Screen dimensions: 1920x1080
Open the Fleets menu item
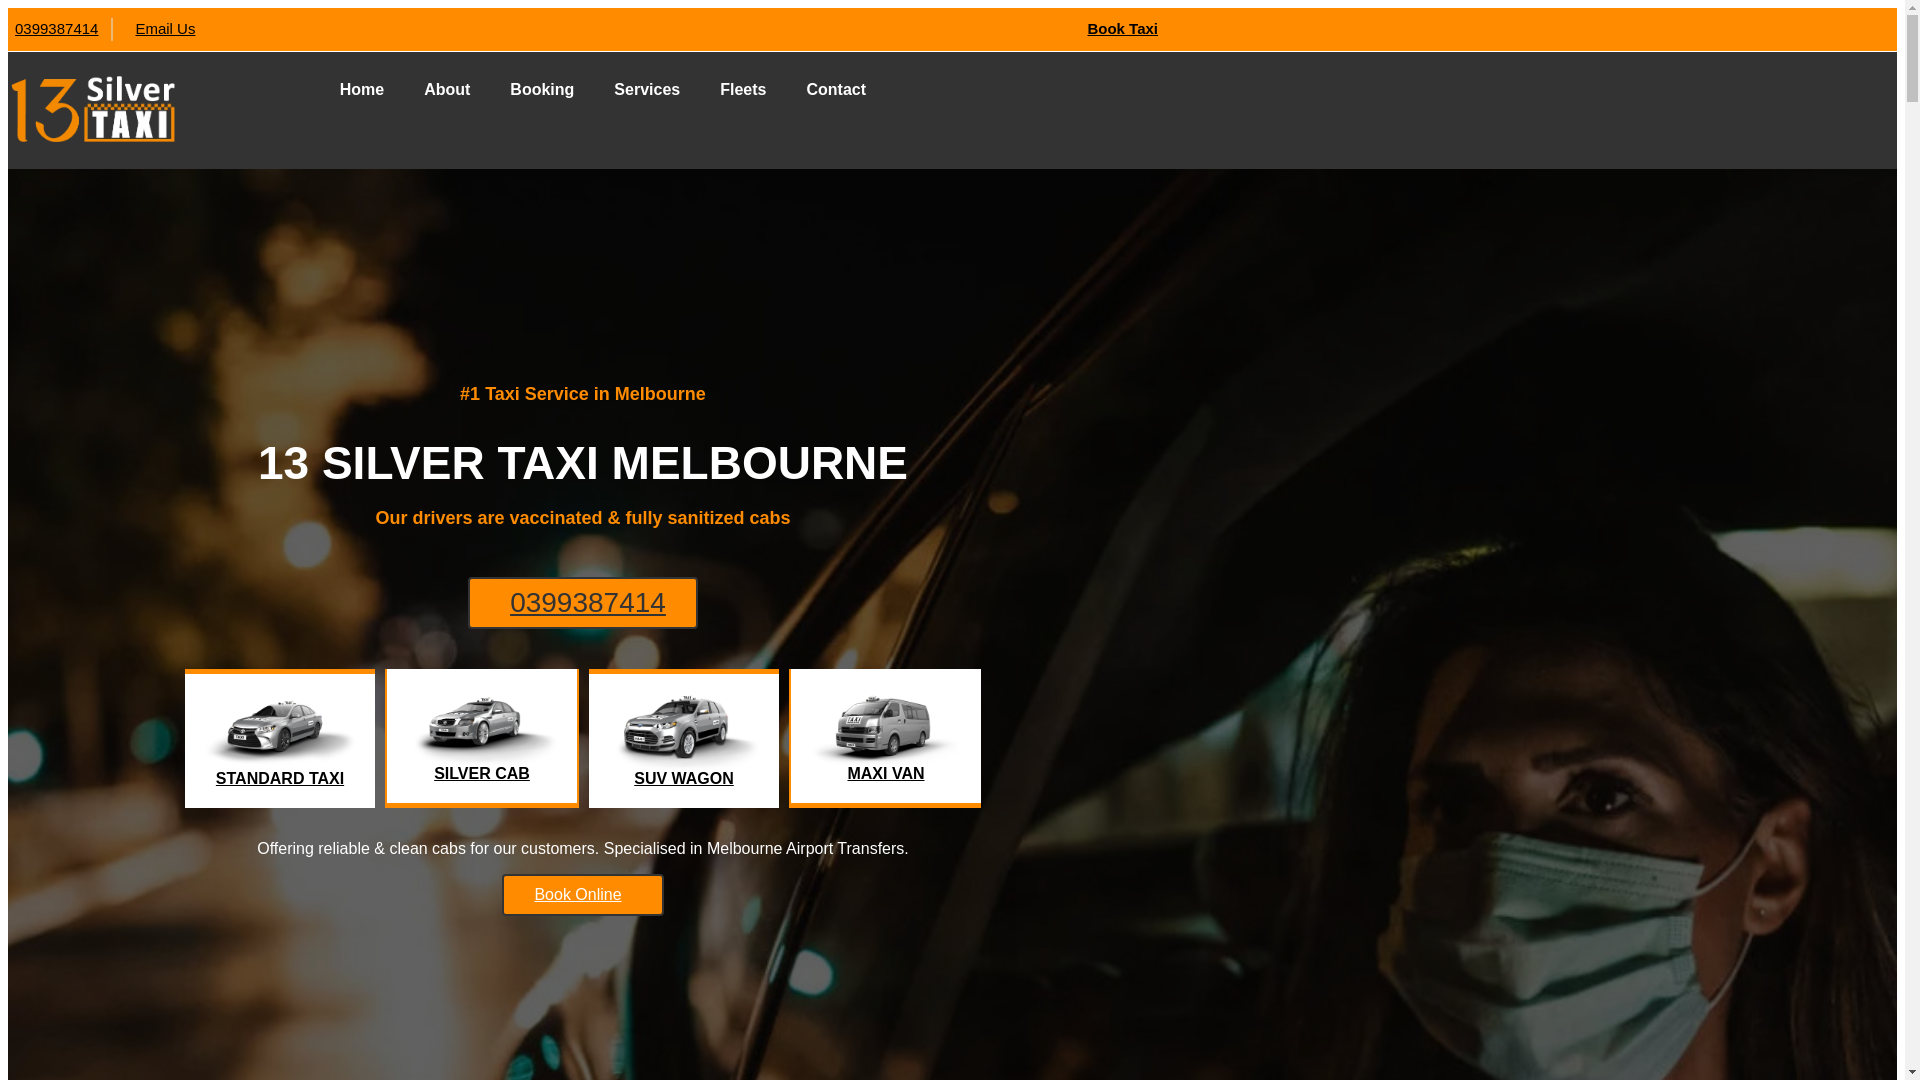click(x=743, y=90)
